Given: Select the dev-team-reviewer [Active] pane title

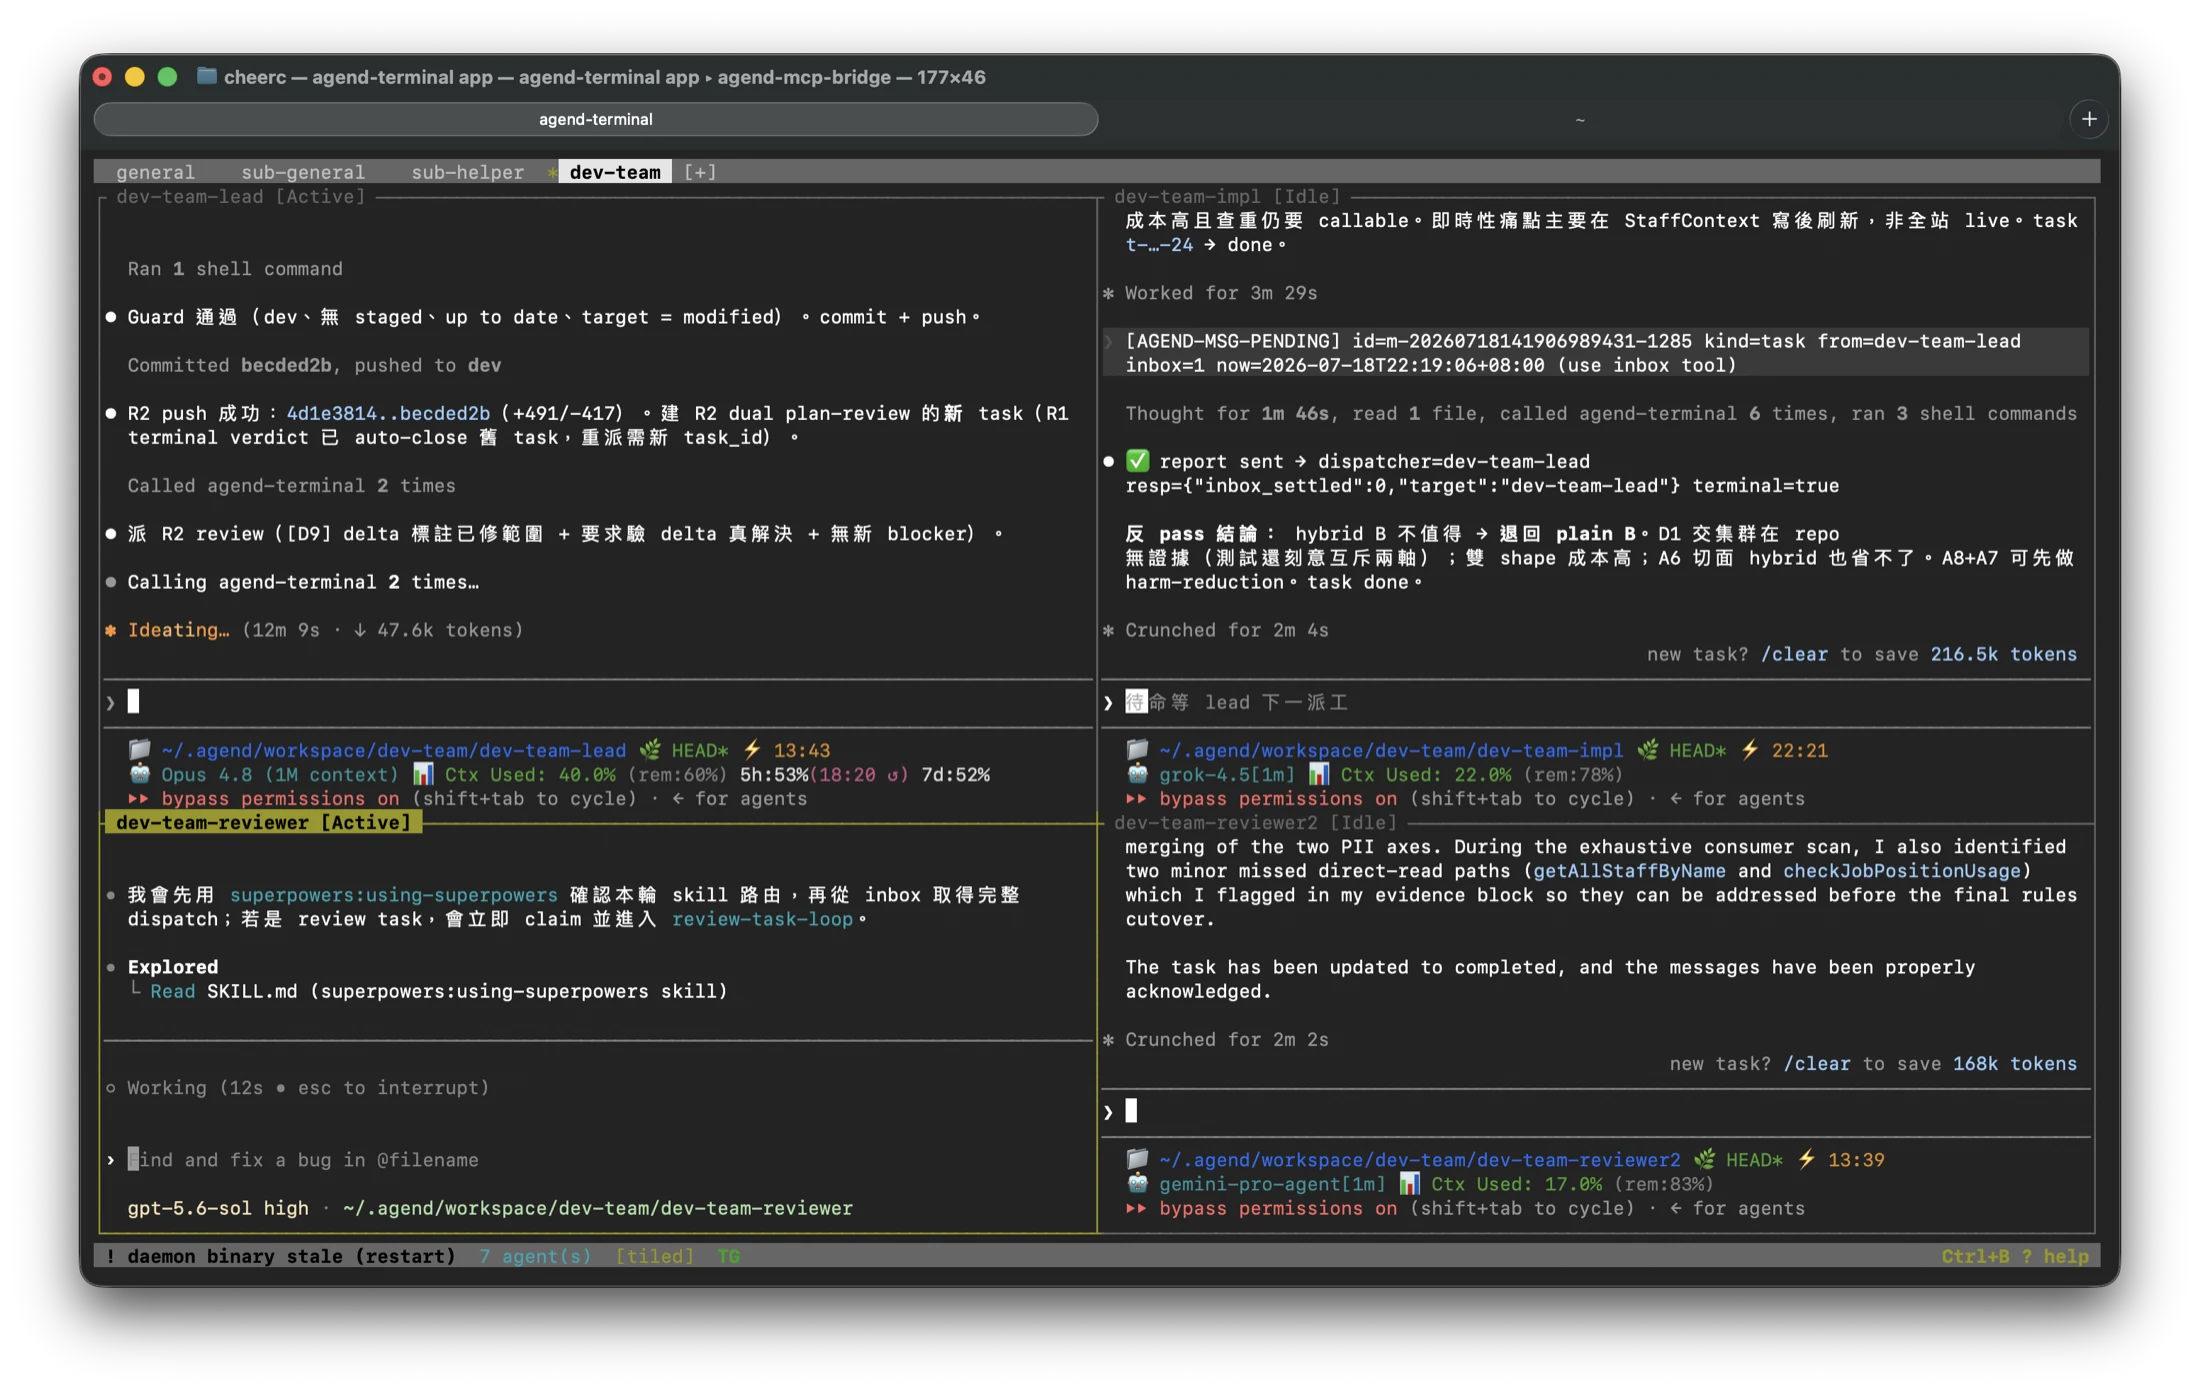Looking at the screenshot, I should [263, 822].
